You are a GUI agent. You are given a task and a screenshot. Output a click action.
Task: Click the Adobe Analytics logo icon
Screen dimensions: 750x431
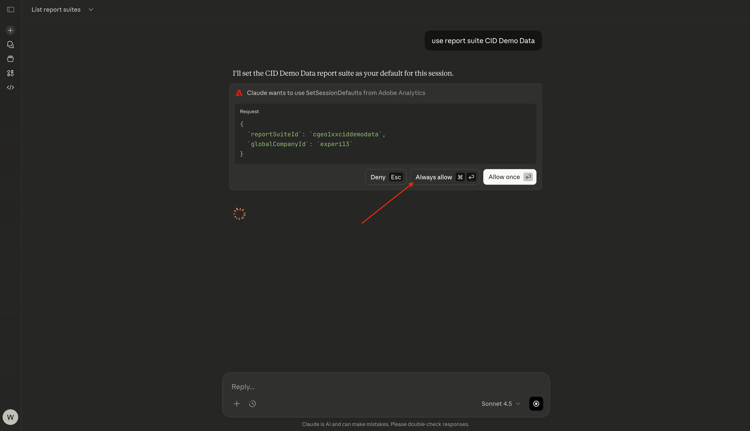239,93
